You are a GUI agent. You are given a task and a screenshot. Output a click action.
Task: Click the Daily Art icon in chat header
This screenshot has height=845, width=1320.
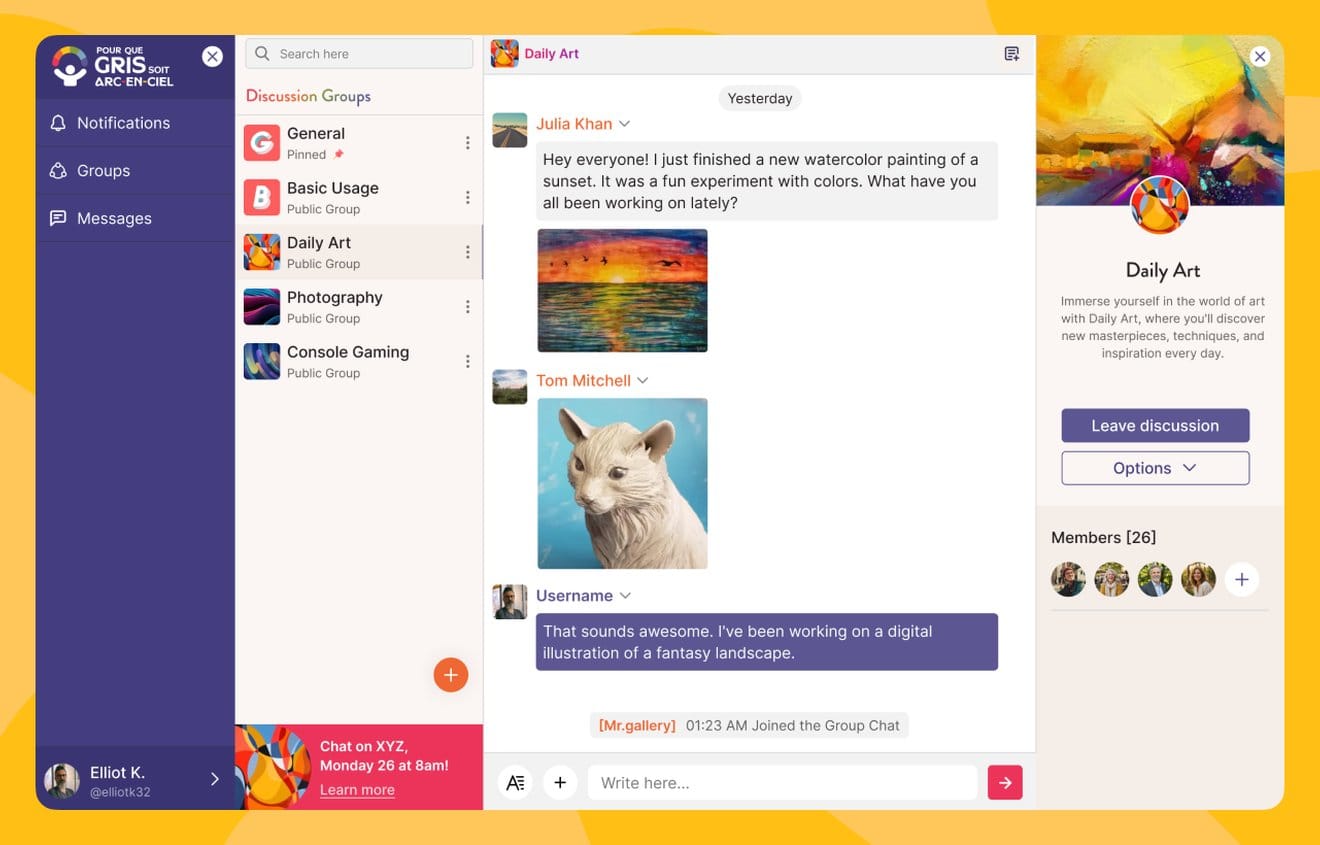(505, 54)
